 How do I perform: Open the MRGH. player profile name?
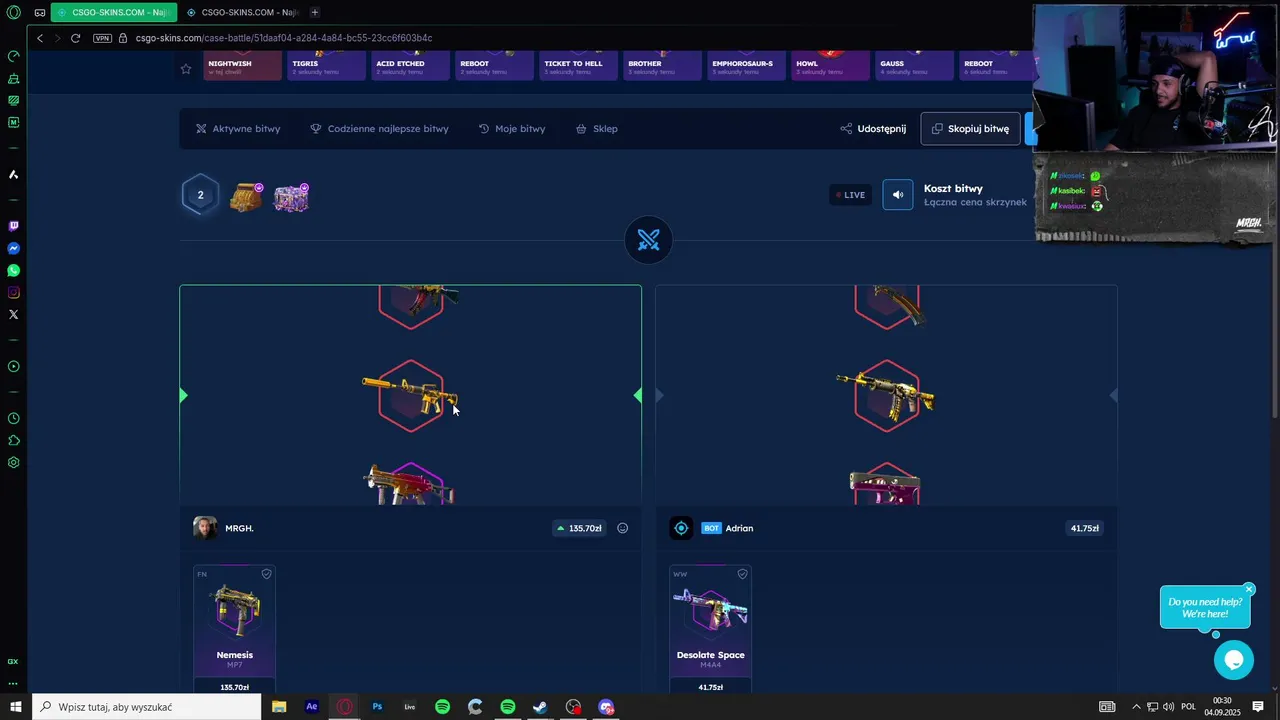pos(239,528)
